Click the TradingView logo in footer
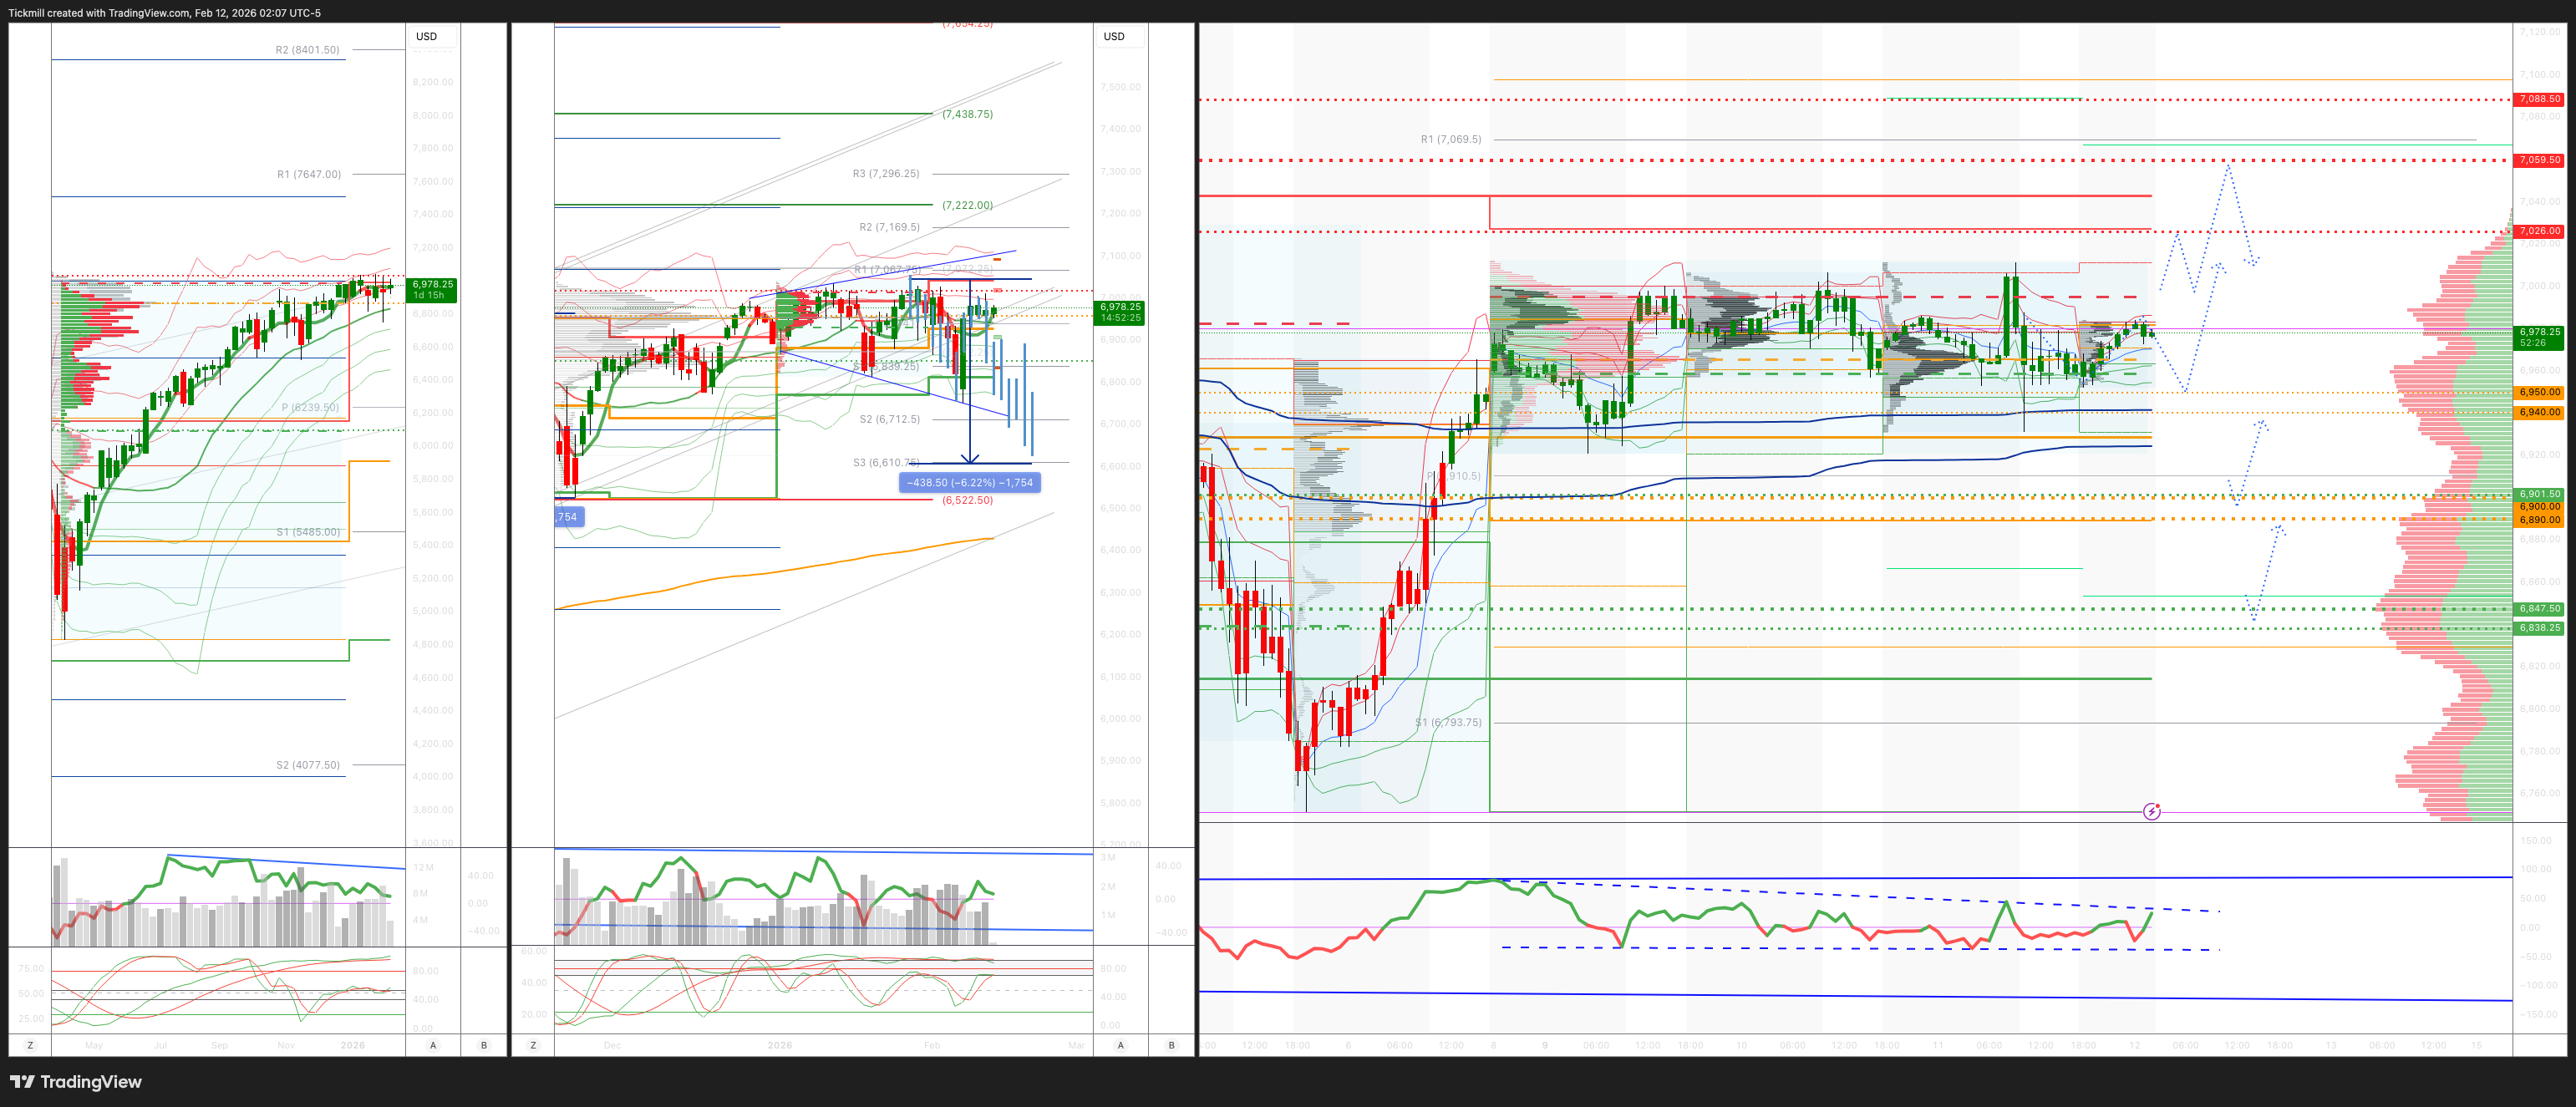Image resolution: width=2576 pixels, height=1107 pixels. tap(76, 1081)
